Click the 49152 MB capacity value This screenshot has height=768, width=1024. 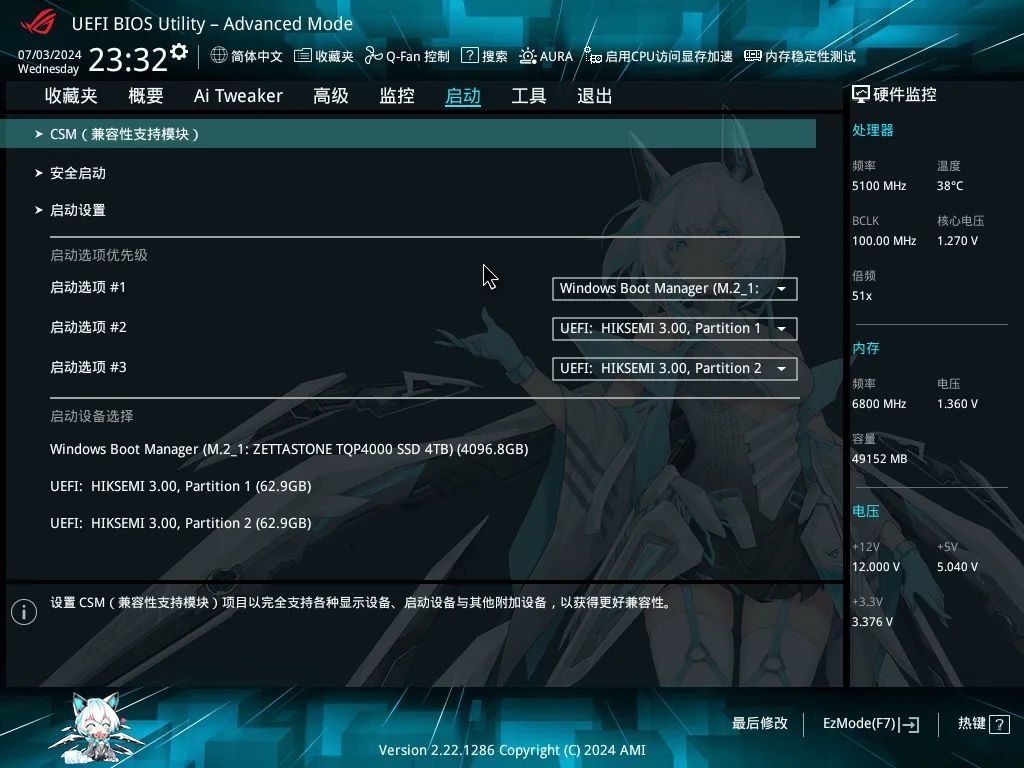[880, 459]
